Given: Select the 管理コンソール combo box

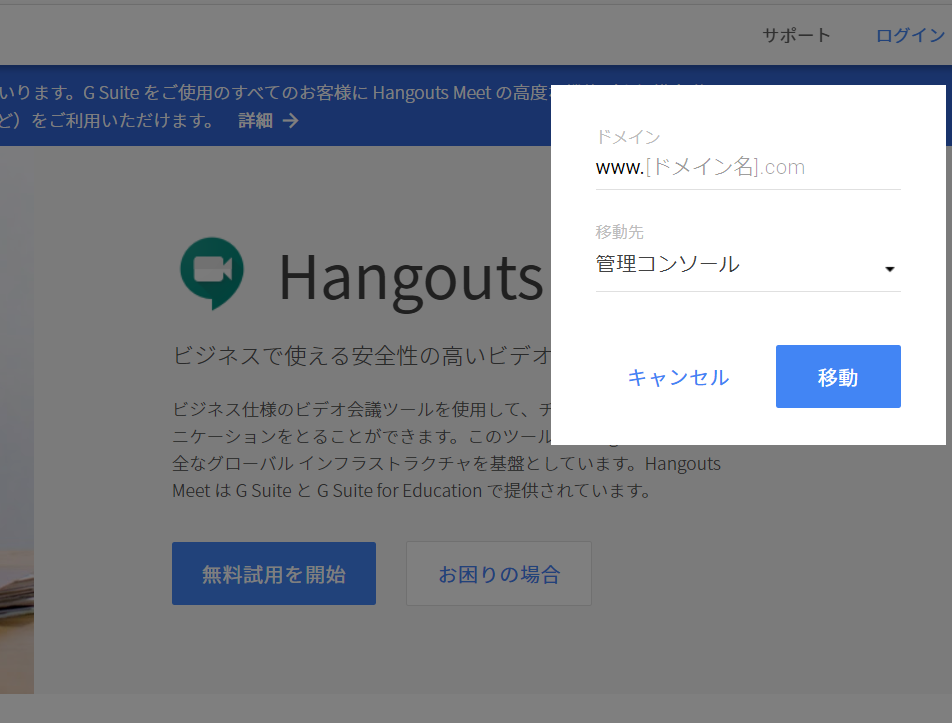Looking at the screenshot, I should [x=748, y=265].
